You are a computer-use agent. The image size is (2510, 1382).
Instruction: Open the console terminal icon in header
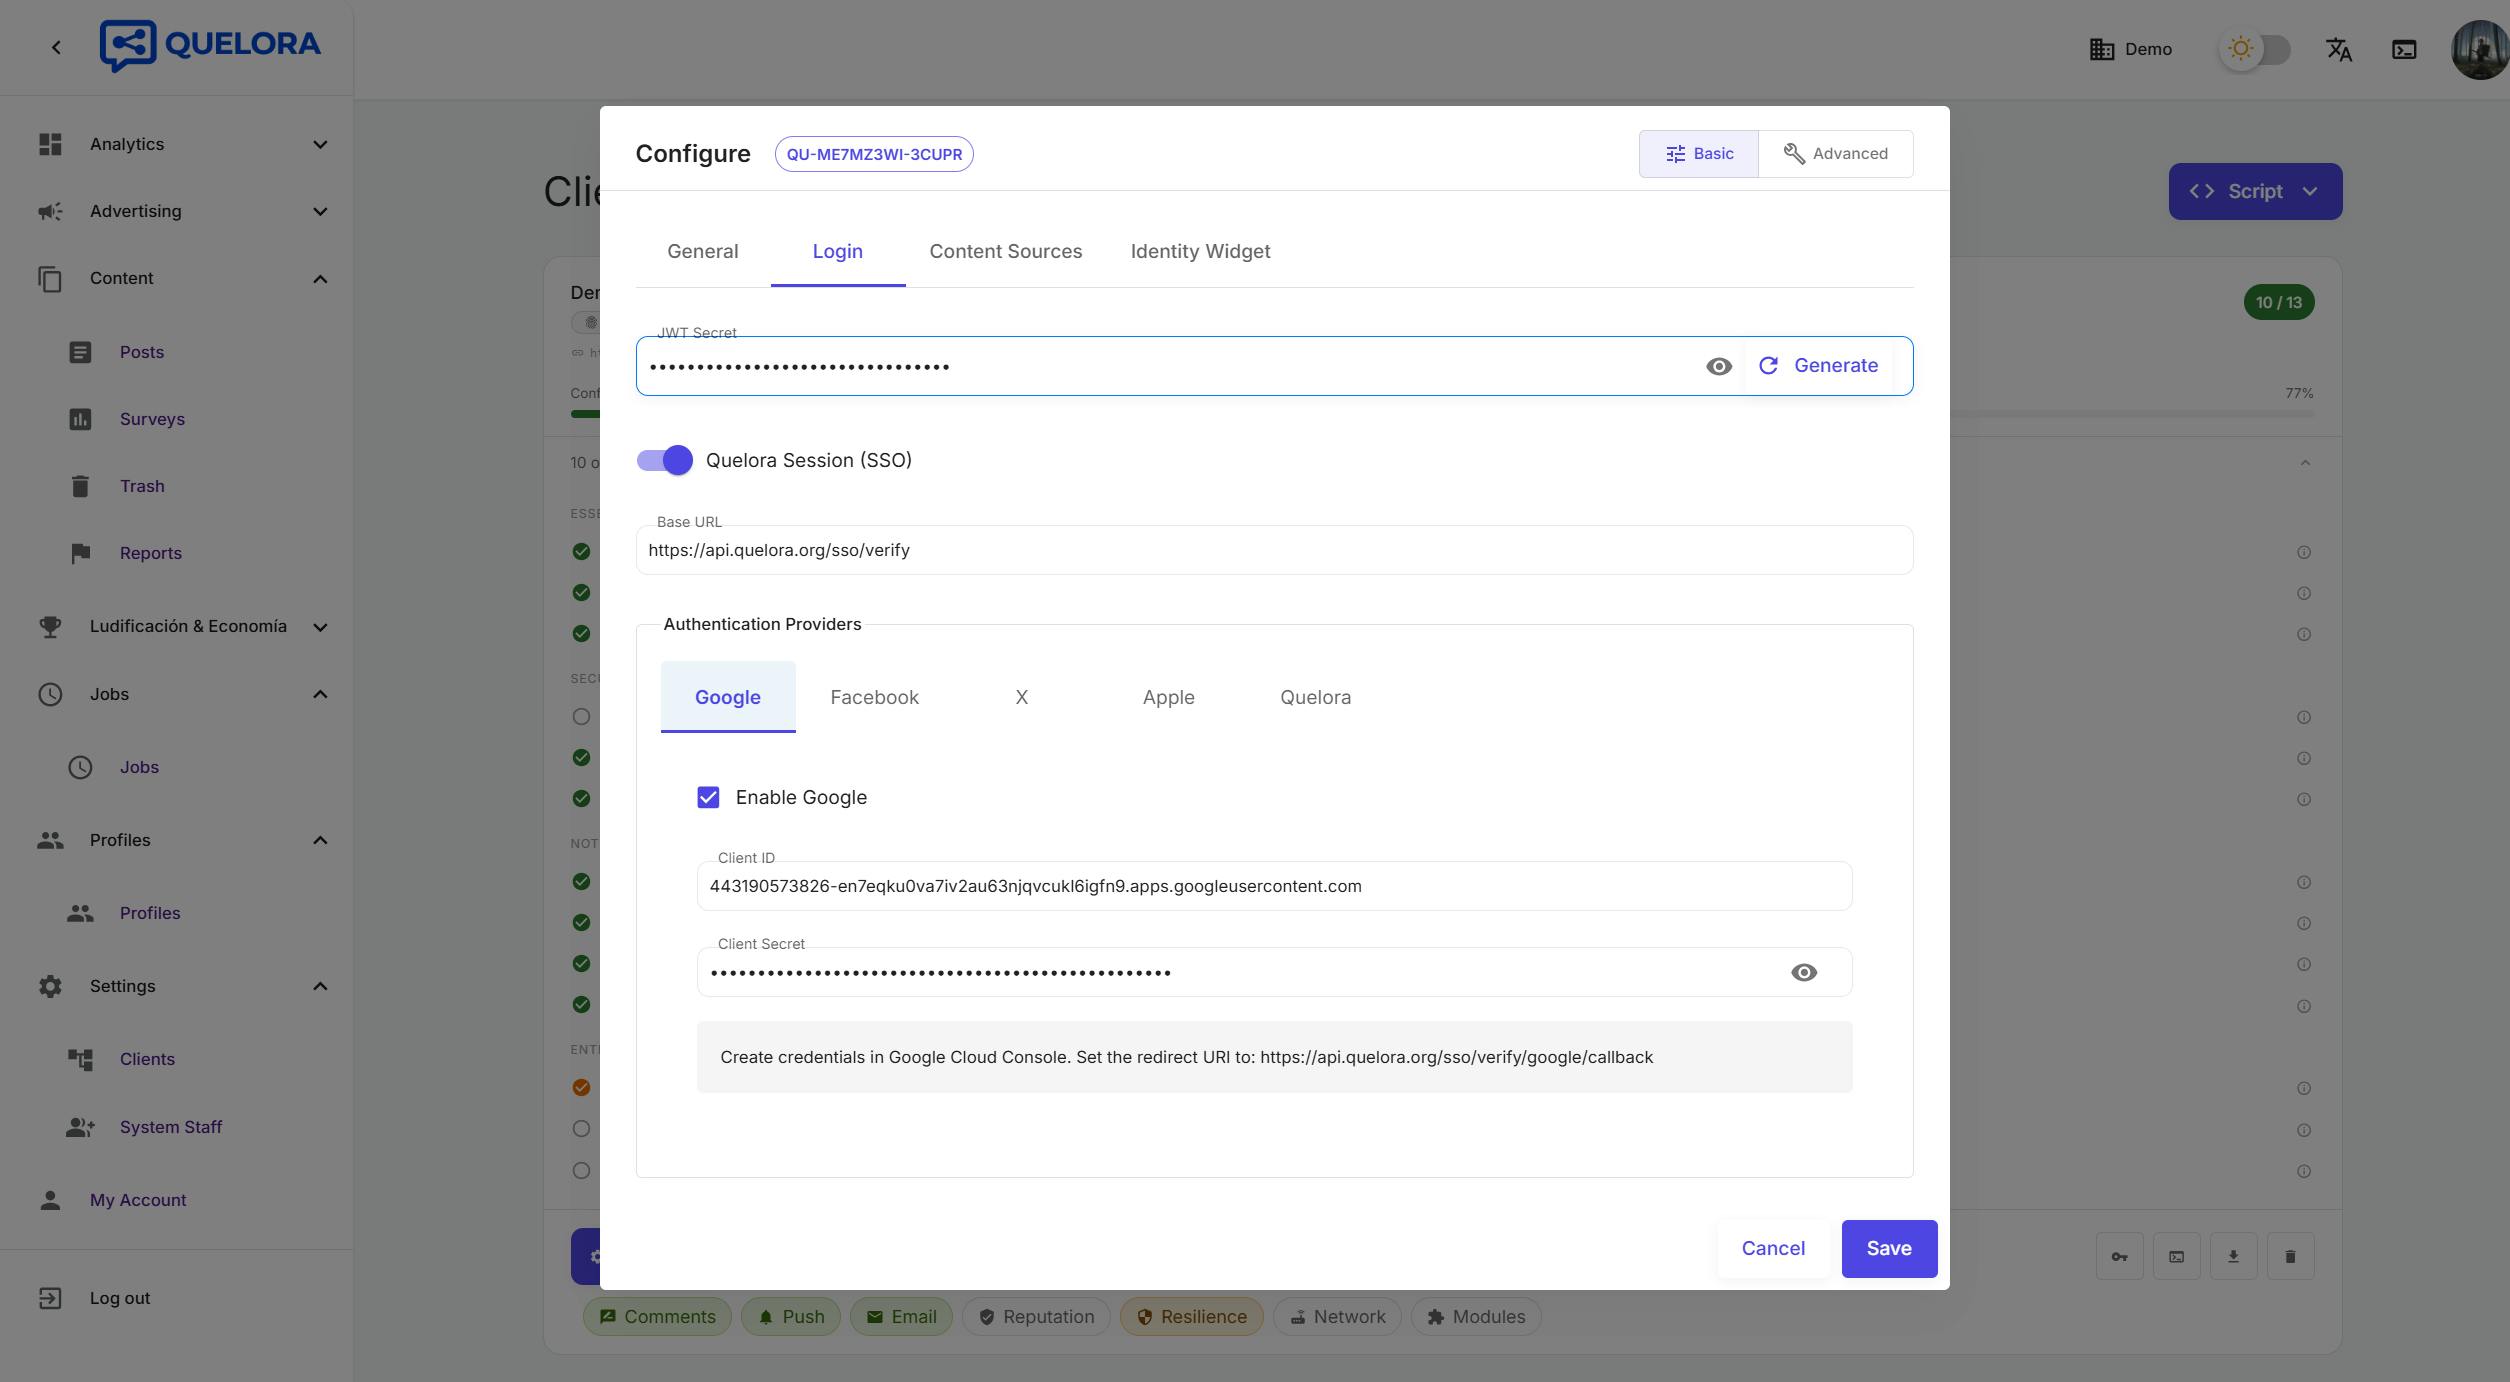[x=2404, y=49]
